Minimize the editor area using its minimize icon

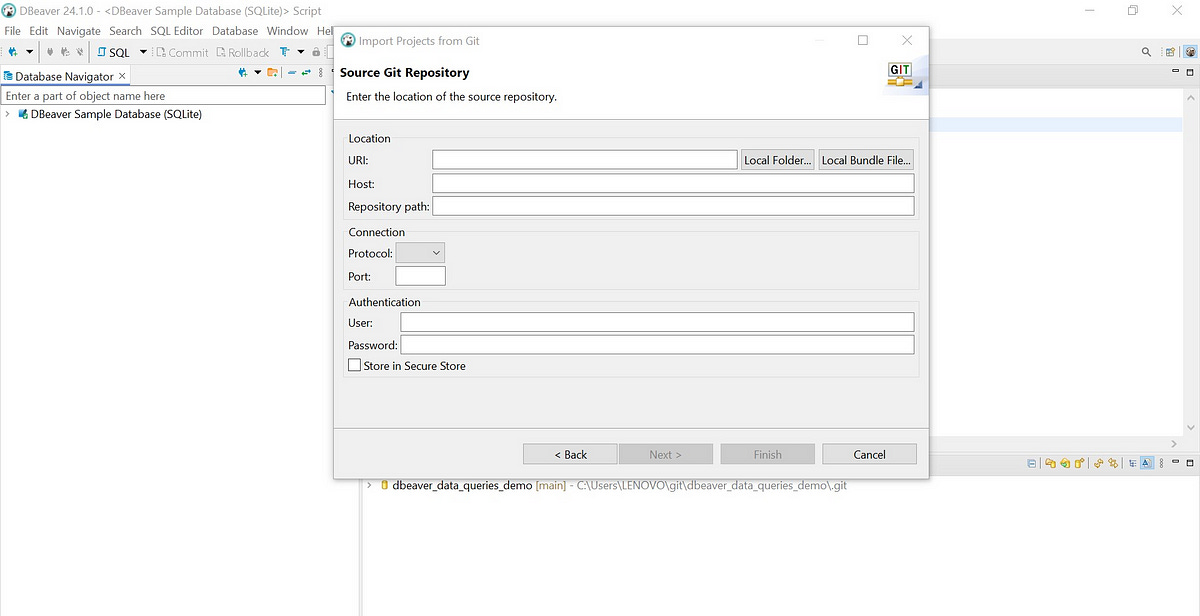pyautogui.click(x=1175, y=72)
